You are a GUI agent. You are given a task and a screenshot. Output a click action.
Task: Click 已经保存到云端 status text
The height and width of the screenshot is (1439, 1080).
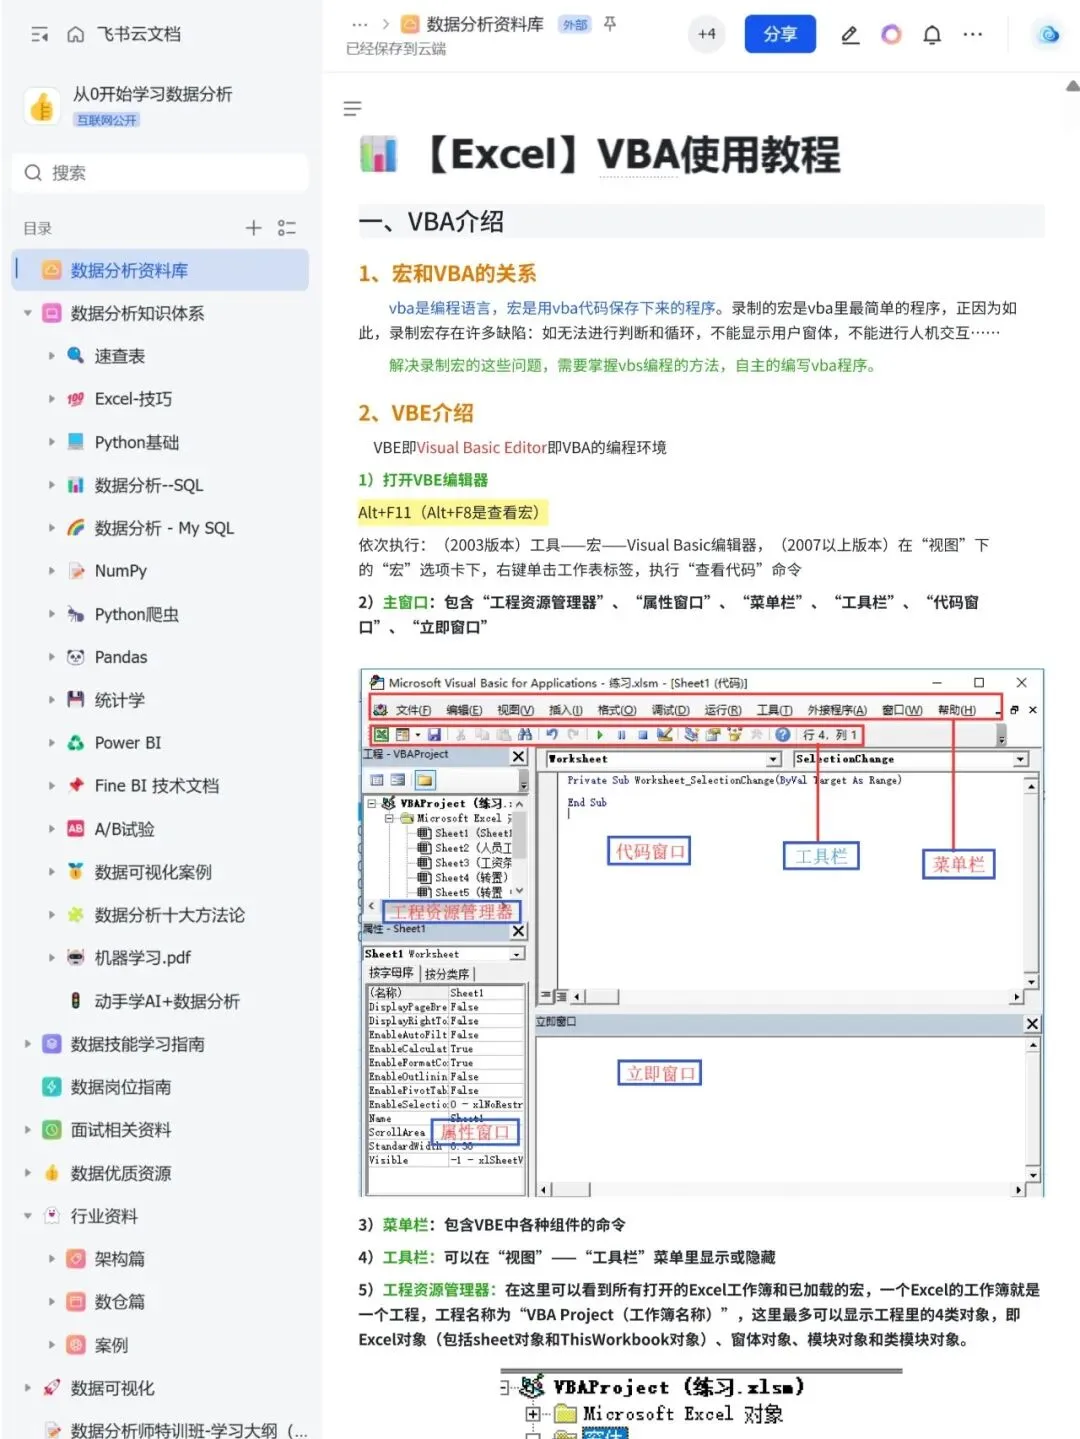(396, 49)
